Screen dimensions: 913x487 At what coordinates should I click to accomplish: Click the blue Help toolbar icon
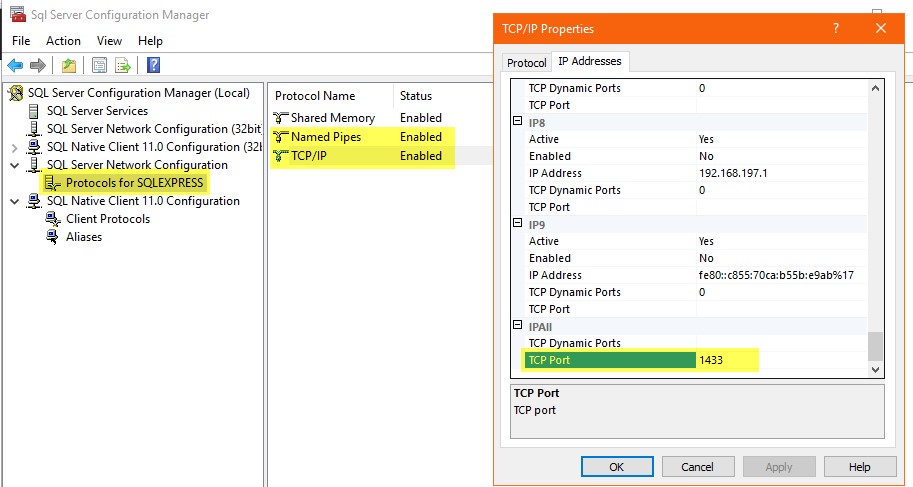153,65
